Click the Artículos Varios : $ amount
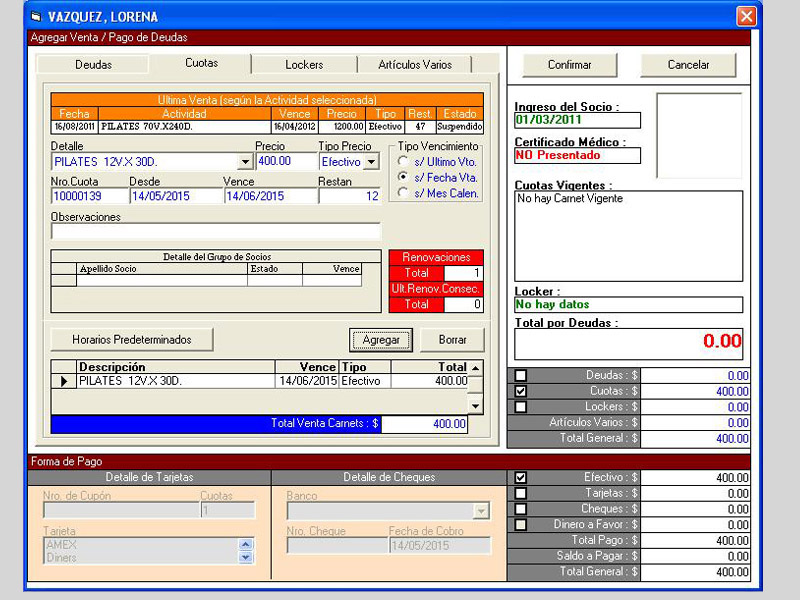 click(x=695, y=423)
